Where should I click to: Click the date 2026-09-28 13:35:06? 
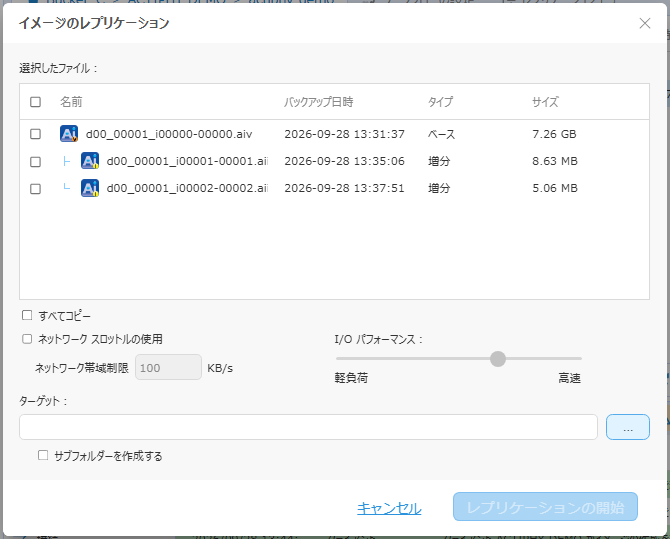click(x=344, y=161)
